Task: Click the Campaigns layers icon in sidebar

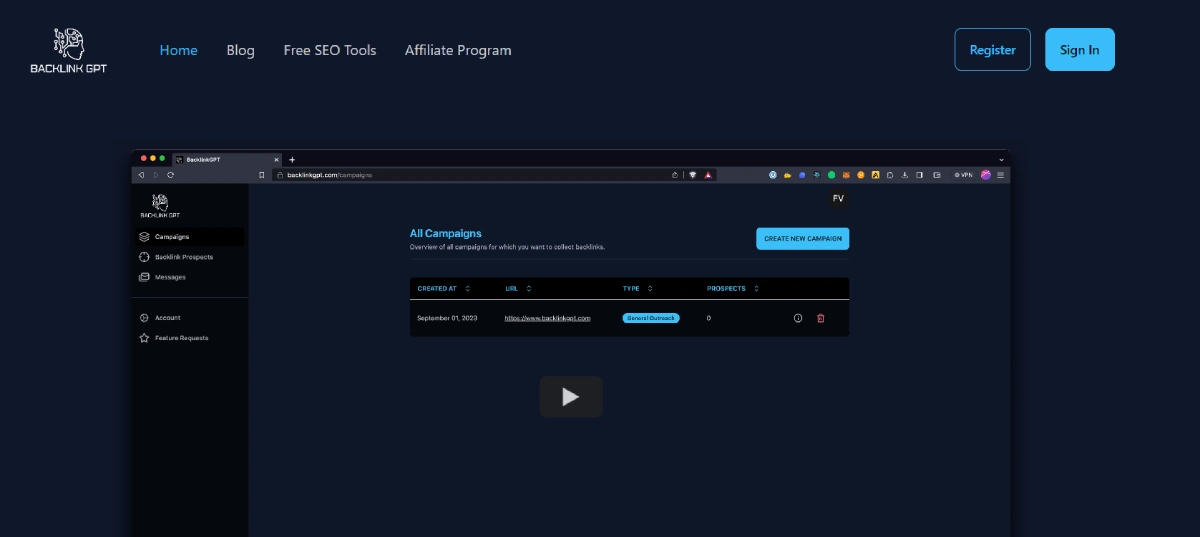Action: [145, 237]
